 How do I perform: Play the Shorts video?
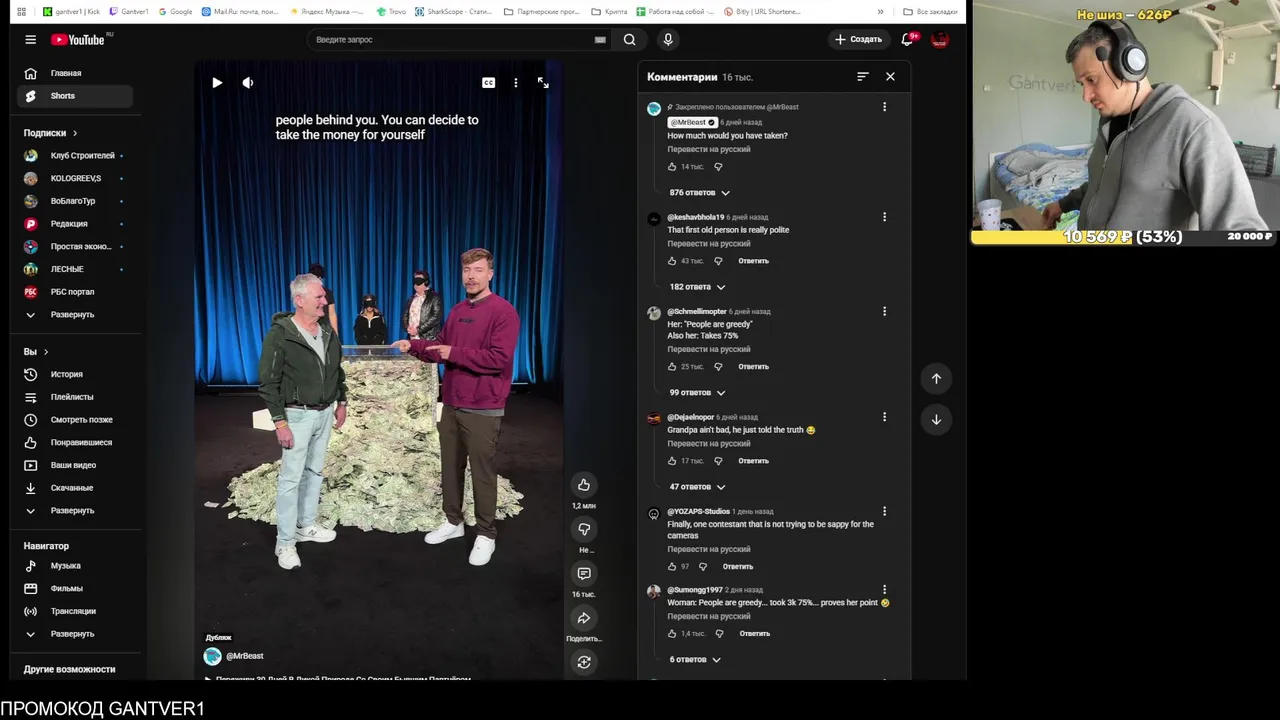[x=217, y=83]
